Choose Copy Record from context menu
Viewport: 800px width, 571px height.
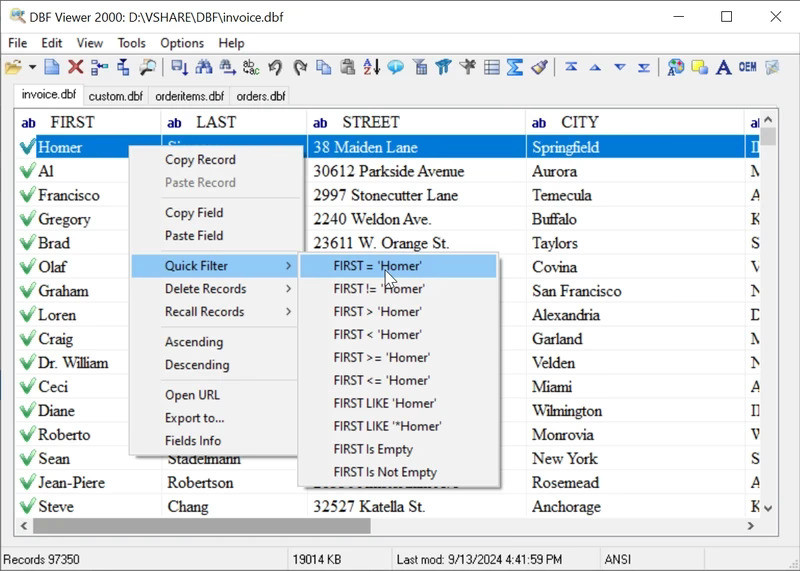point(214,160)
